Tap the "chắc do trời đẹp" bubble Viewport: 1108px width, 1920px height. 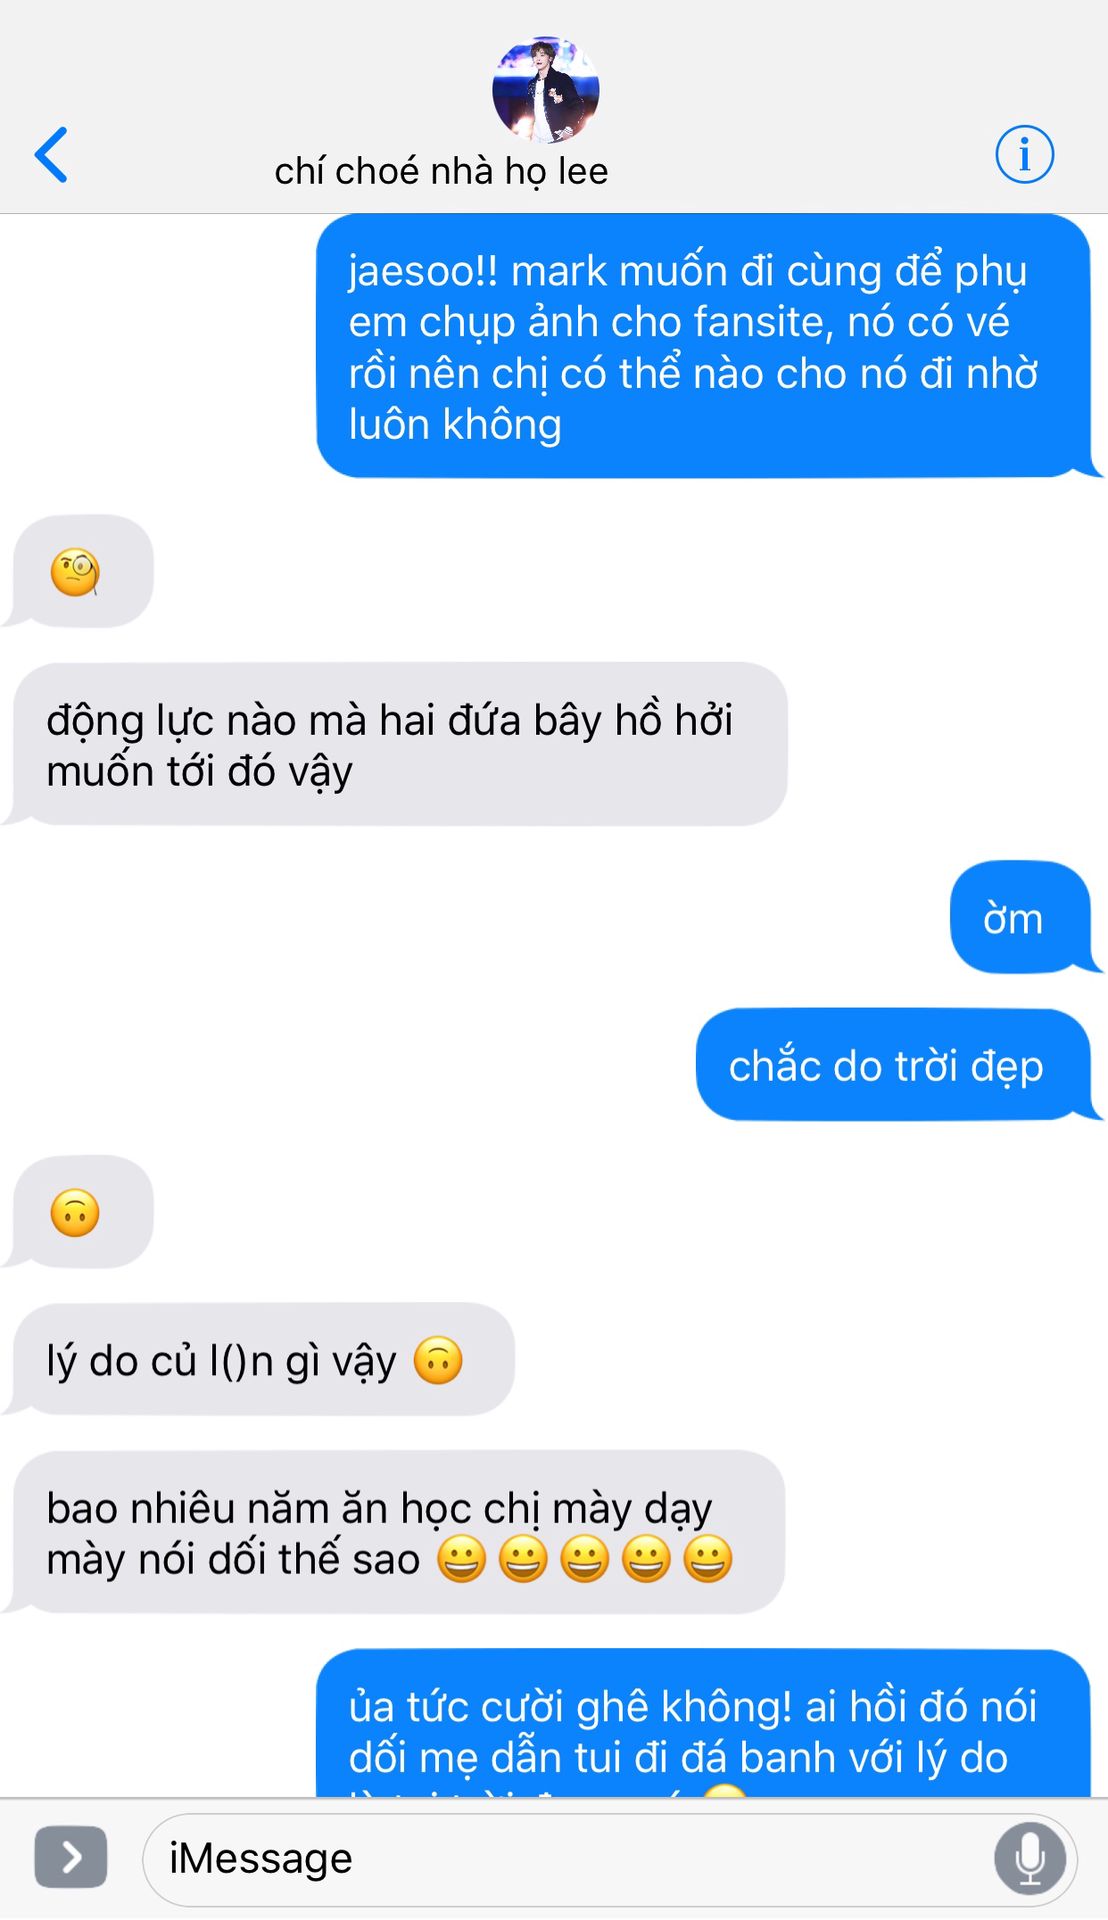[x=896, y=1065]
